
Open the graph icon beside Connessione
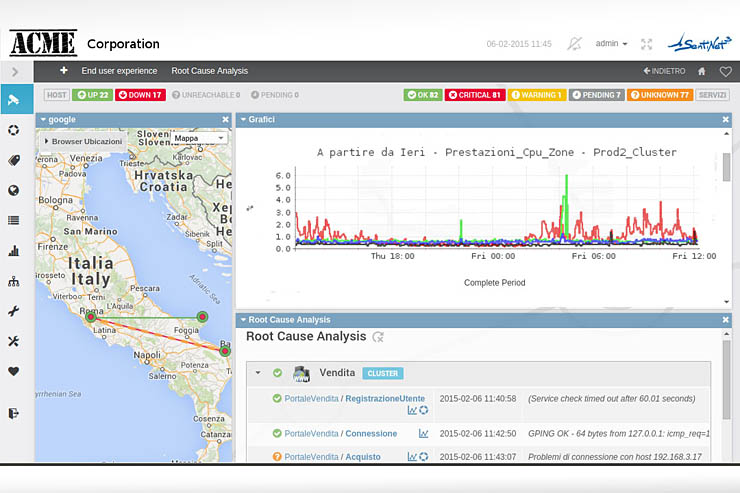(x=423, y=433)
